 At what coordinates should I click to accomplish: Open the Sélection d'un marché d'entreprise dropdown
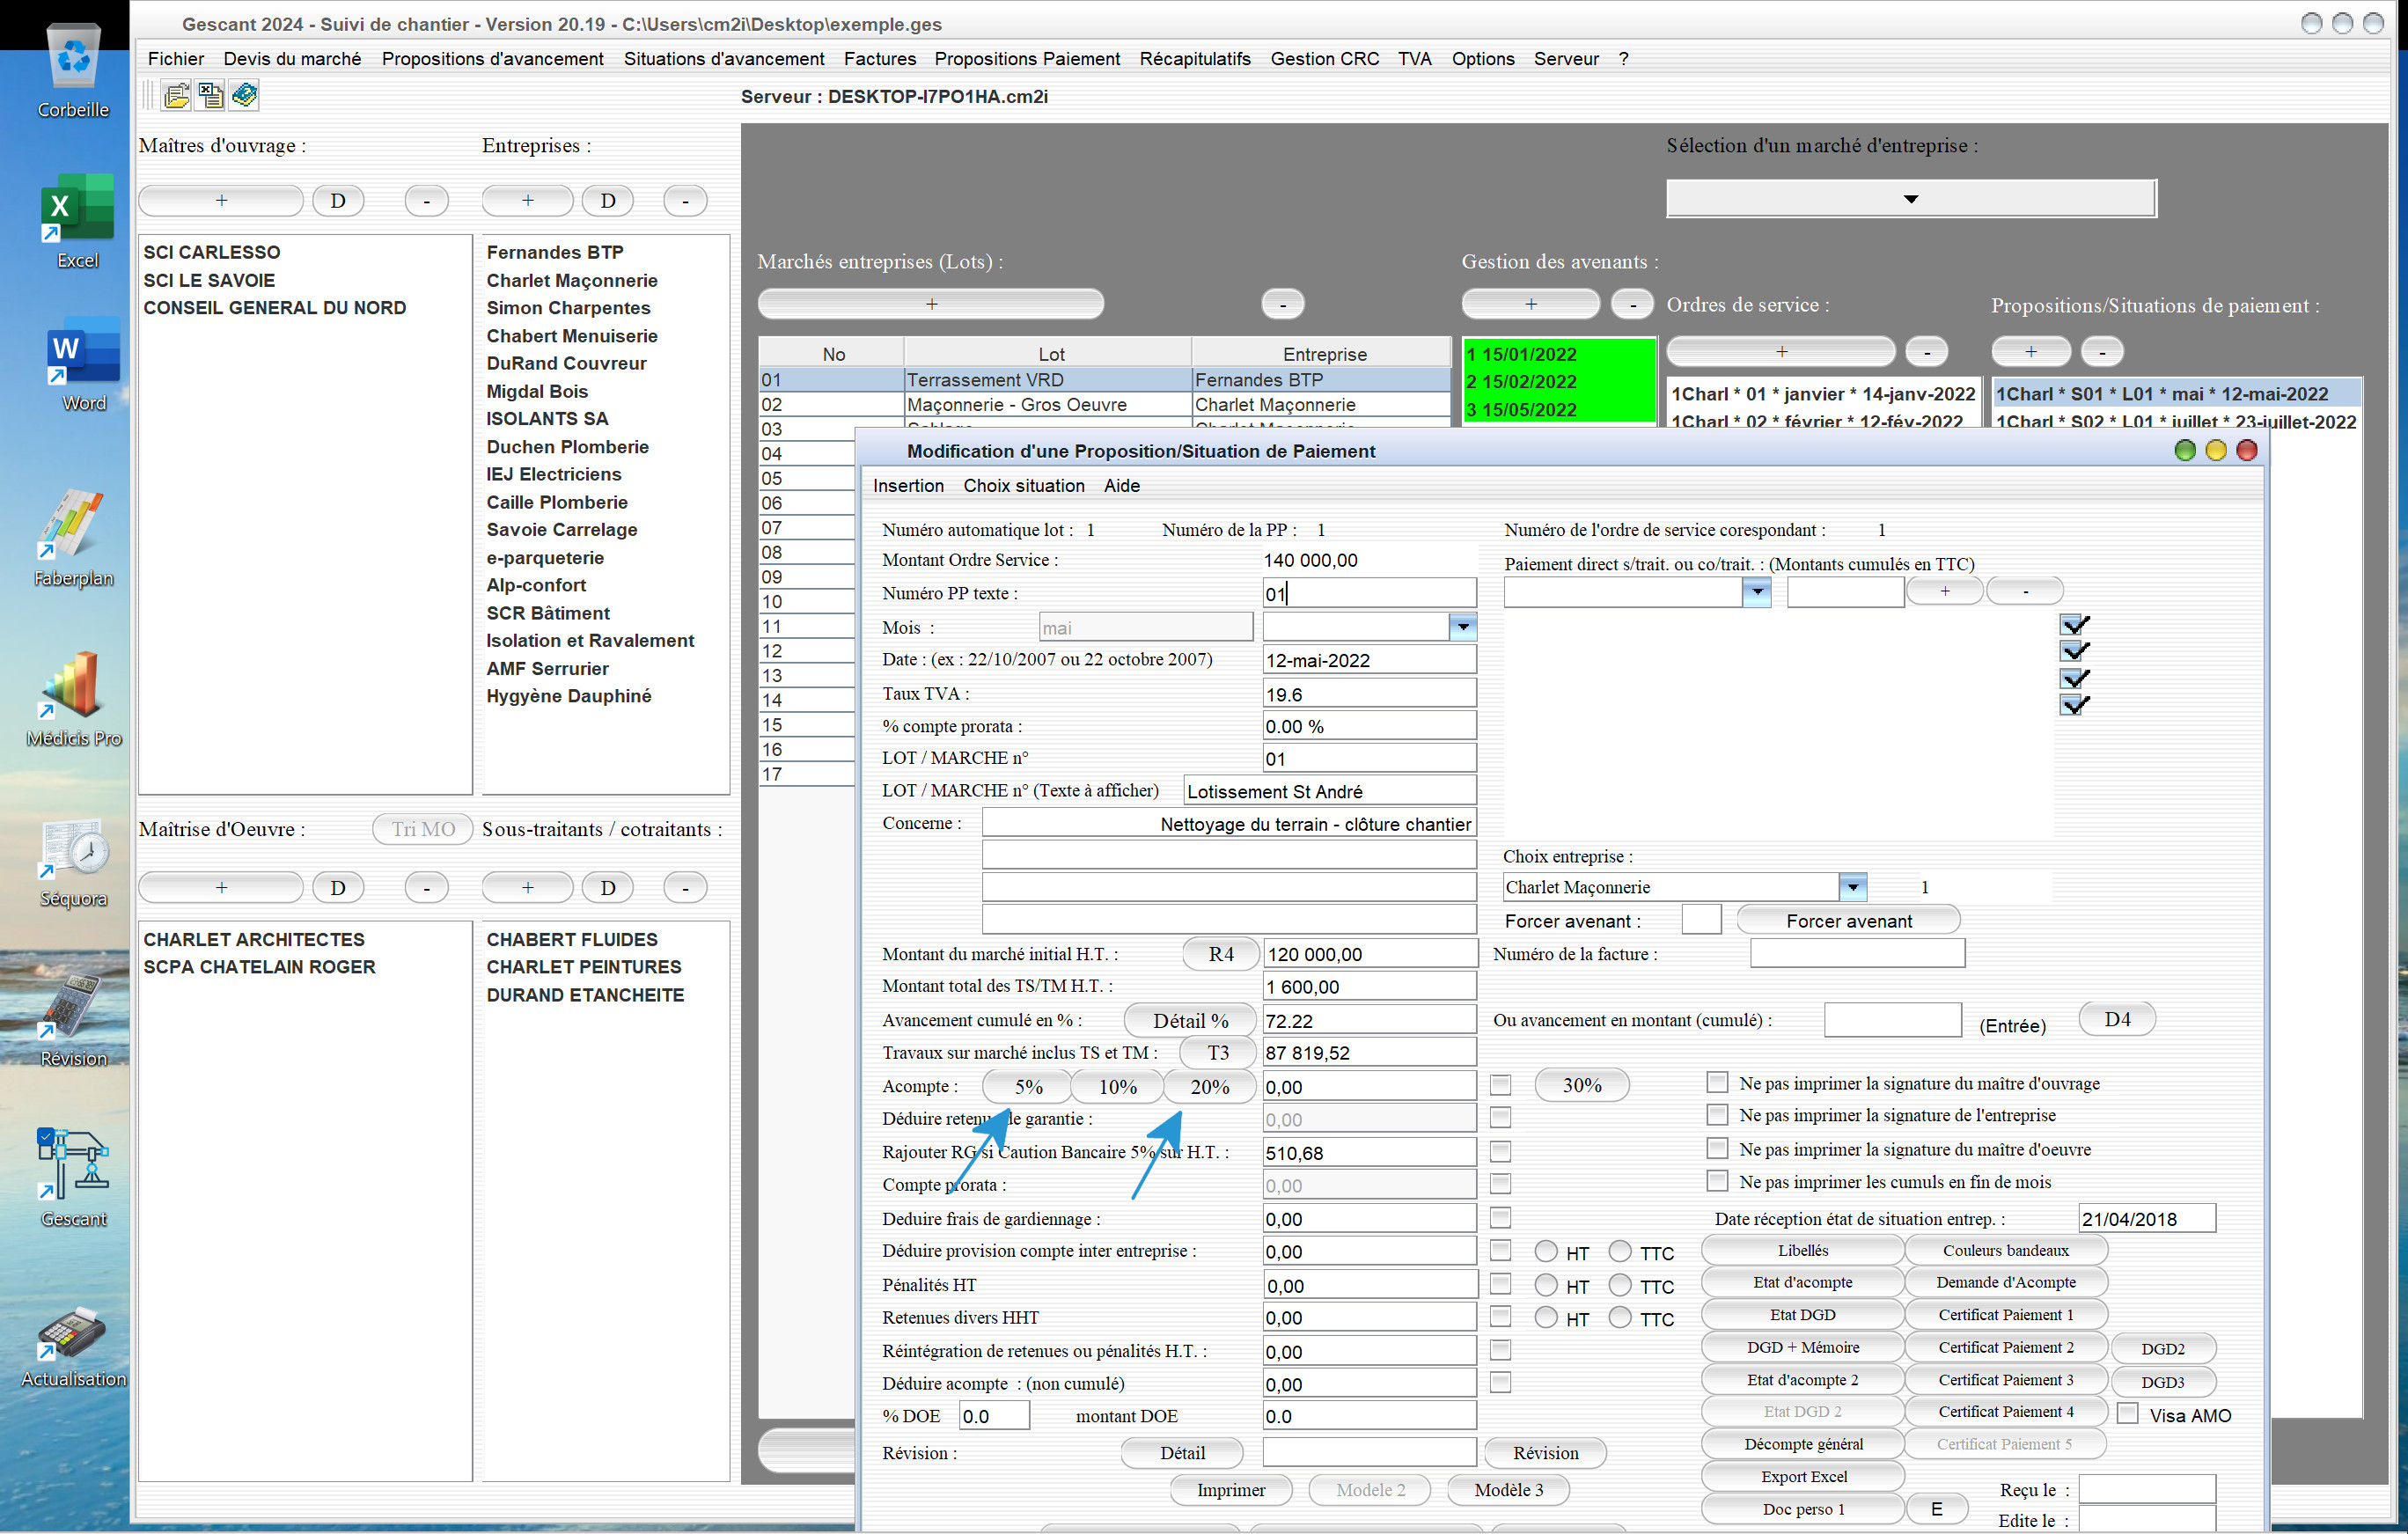pos(1911,198)
